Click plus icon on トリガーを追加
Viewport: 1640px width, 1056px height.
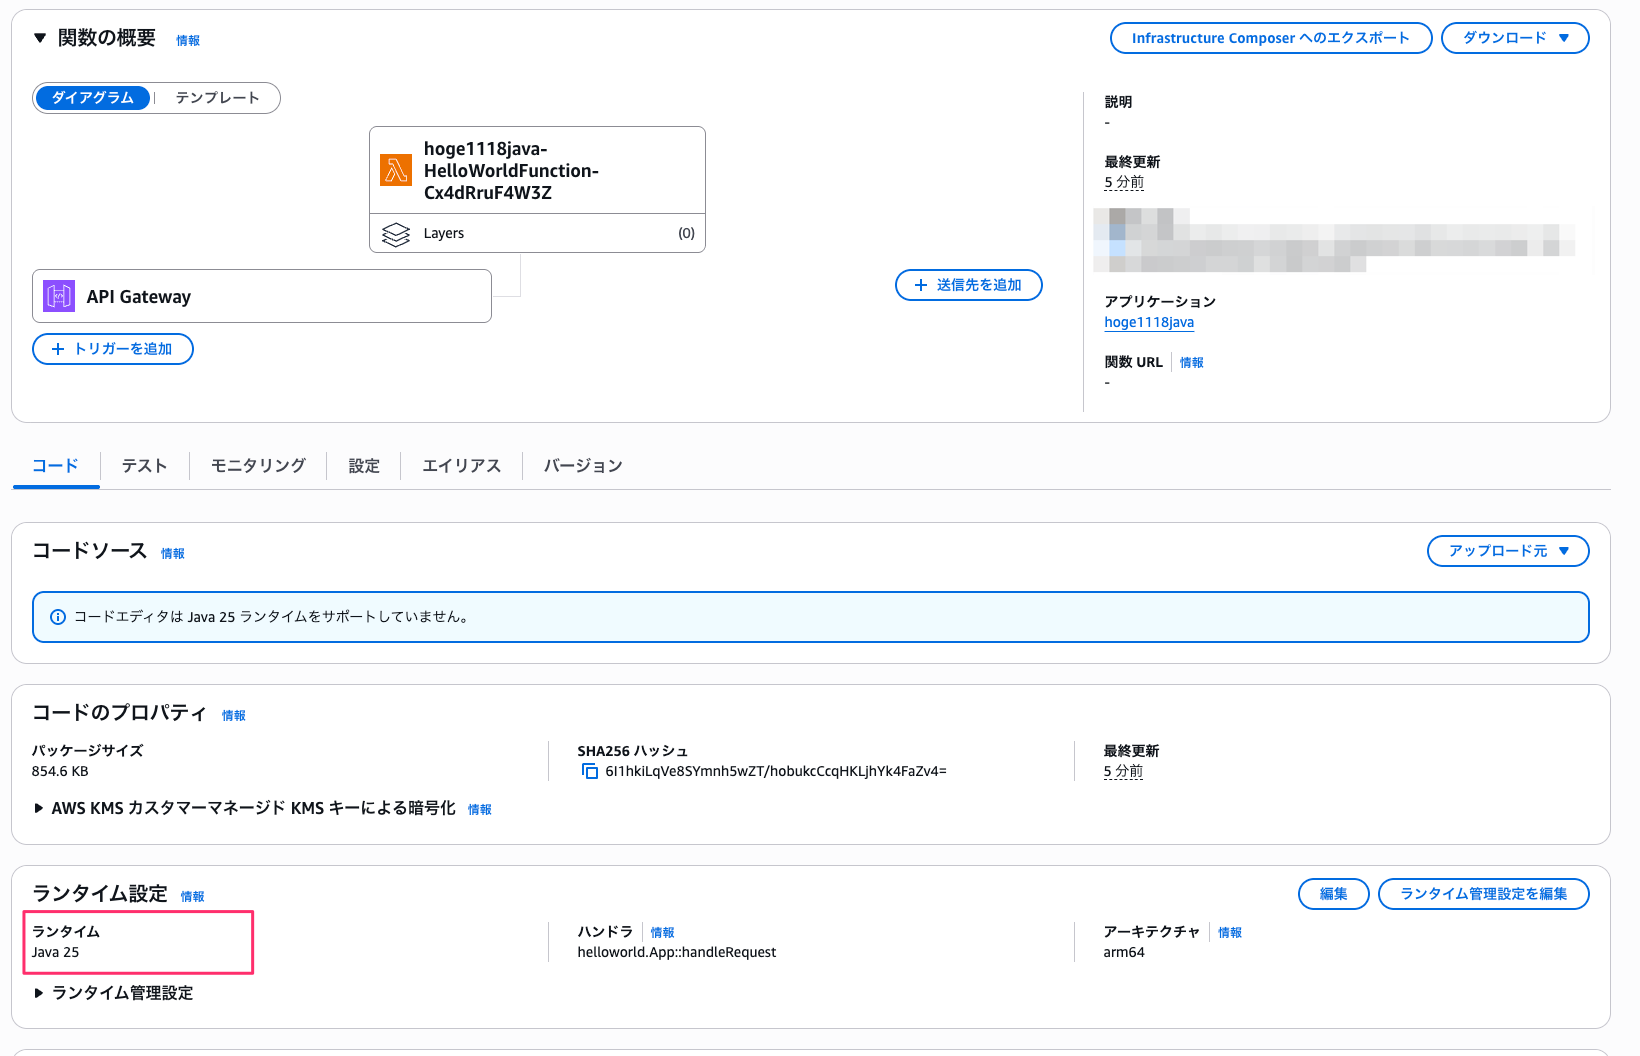[x=58, y=349]
